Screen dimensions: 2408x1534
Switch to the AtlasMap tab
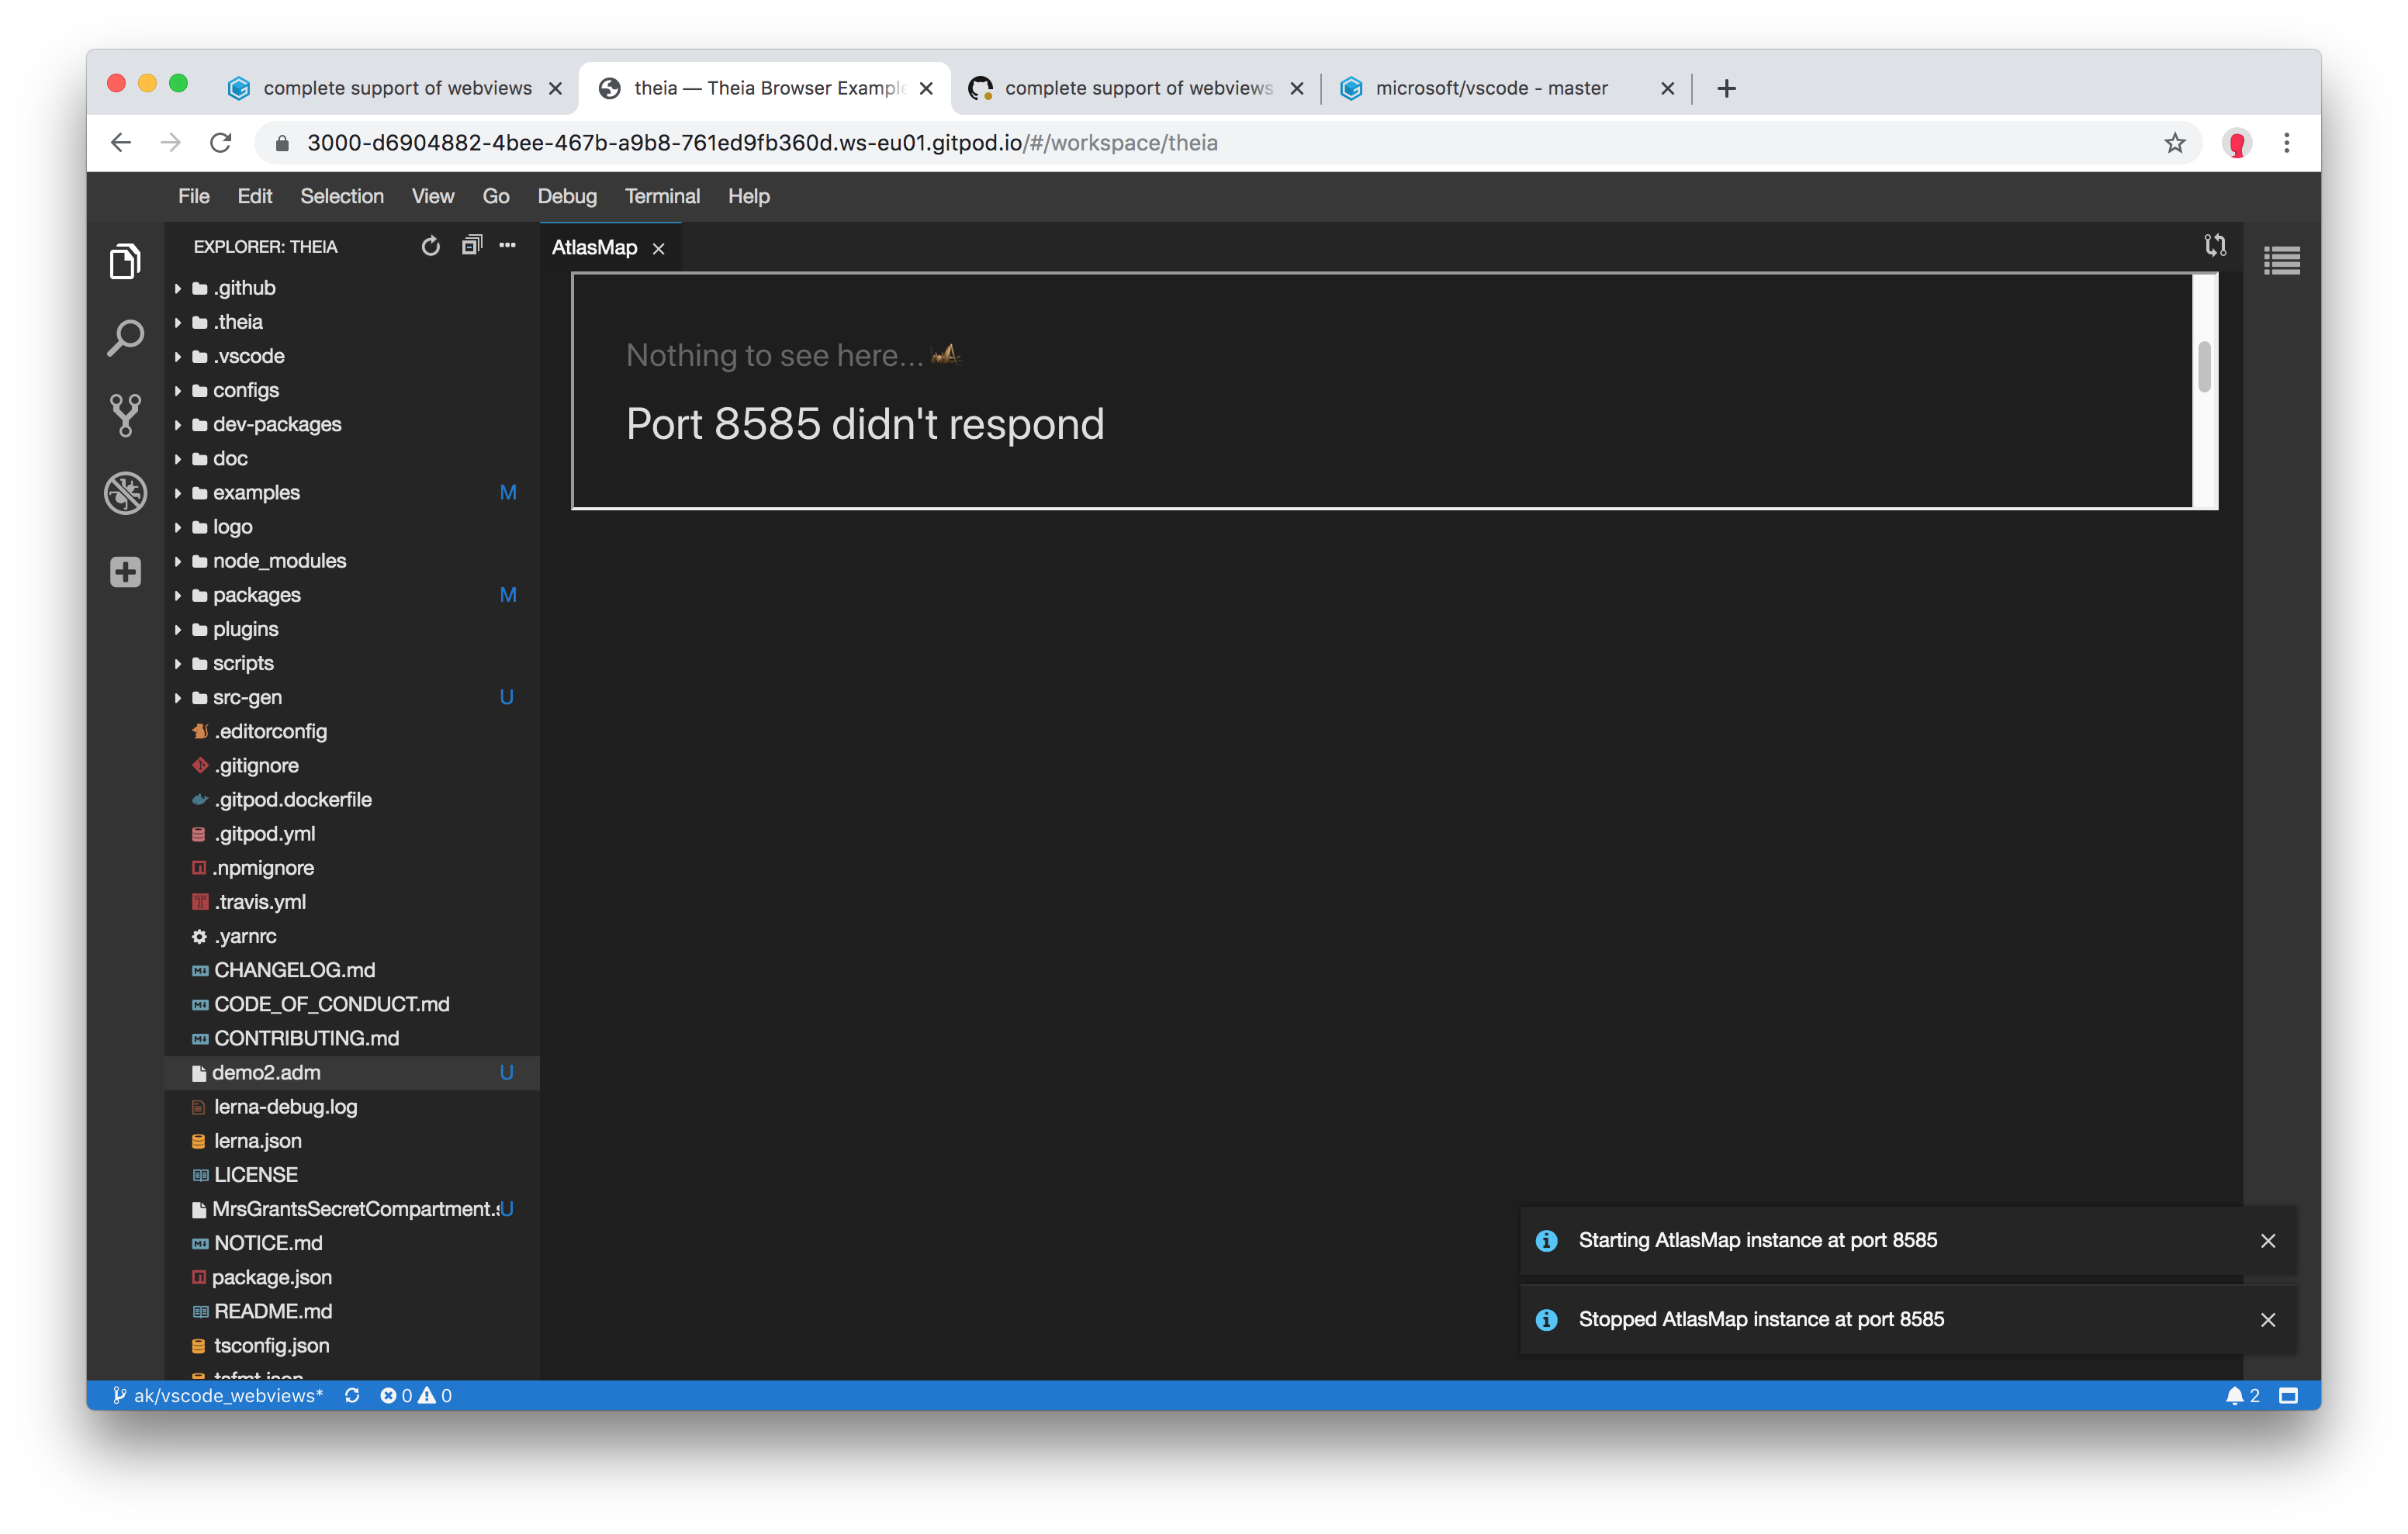tap(595, 247)
